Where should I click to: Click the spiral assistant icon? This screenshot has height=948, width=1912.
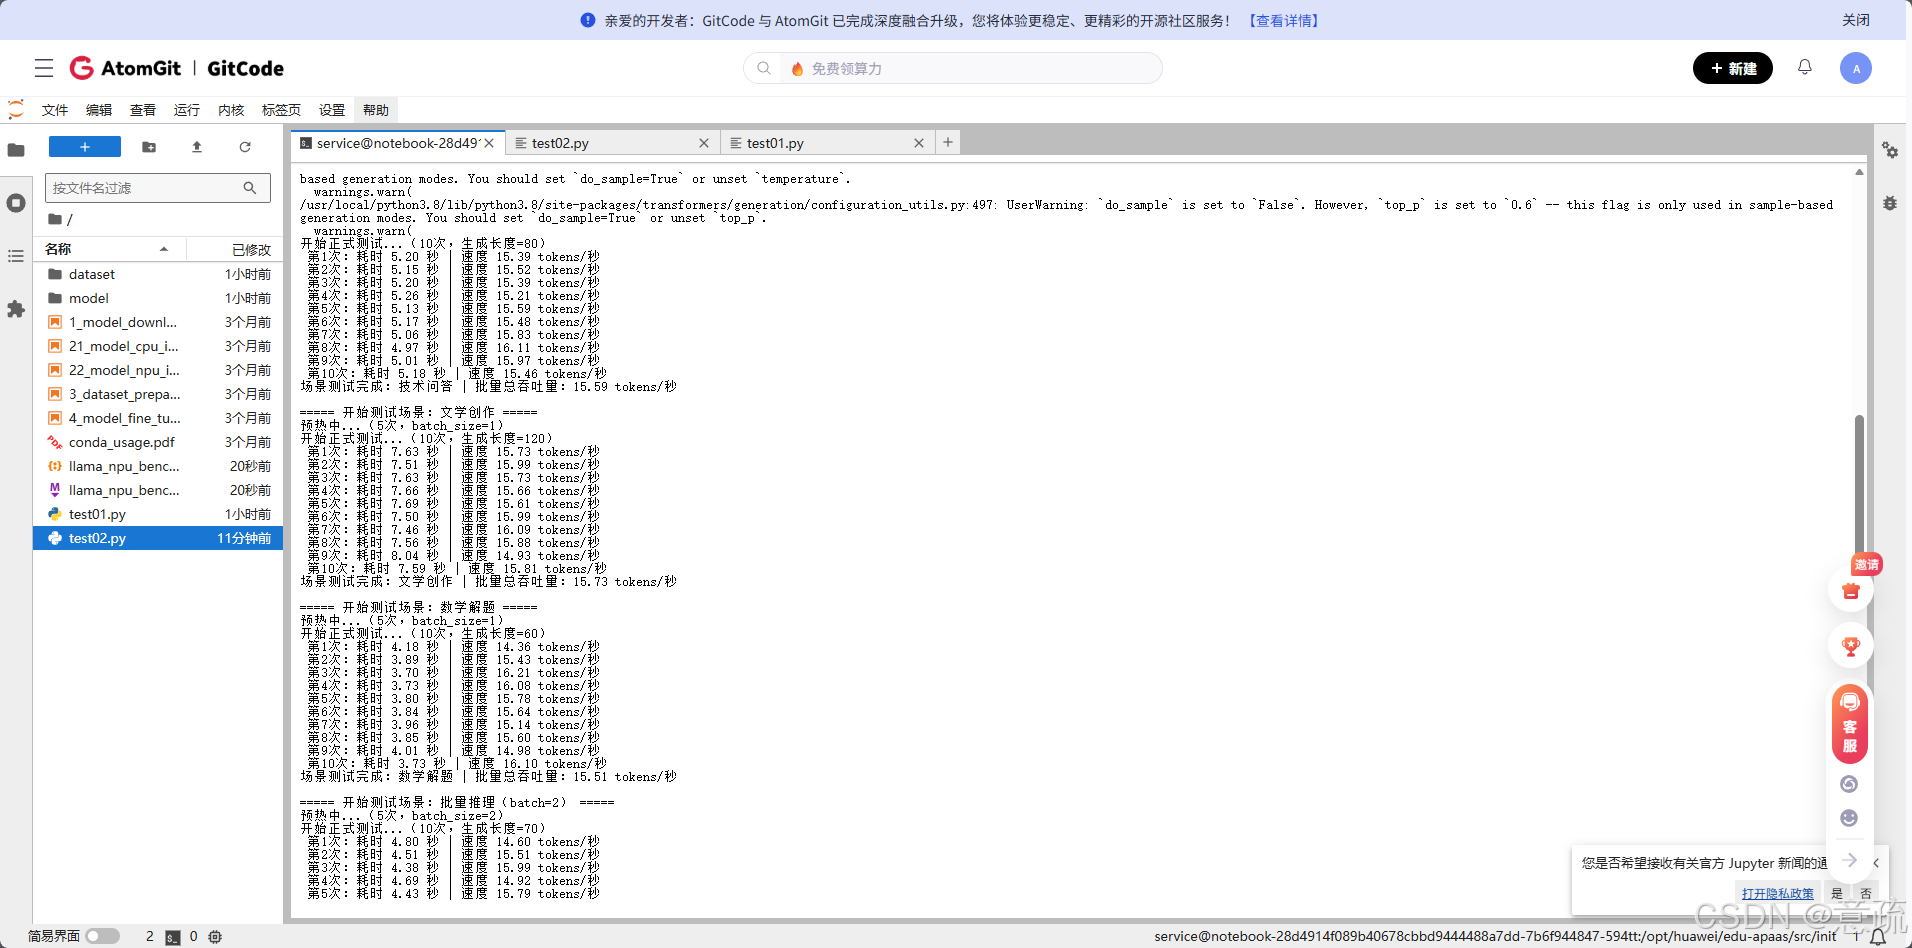coord(1849,784)
